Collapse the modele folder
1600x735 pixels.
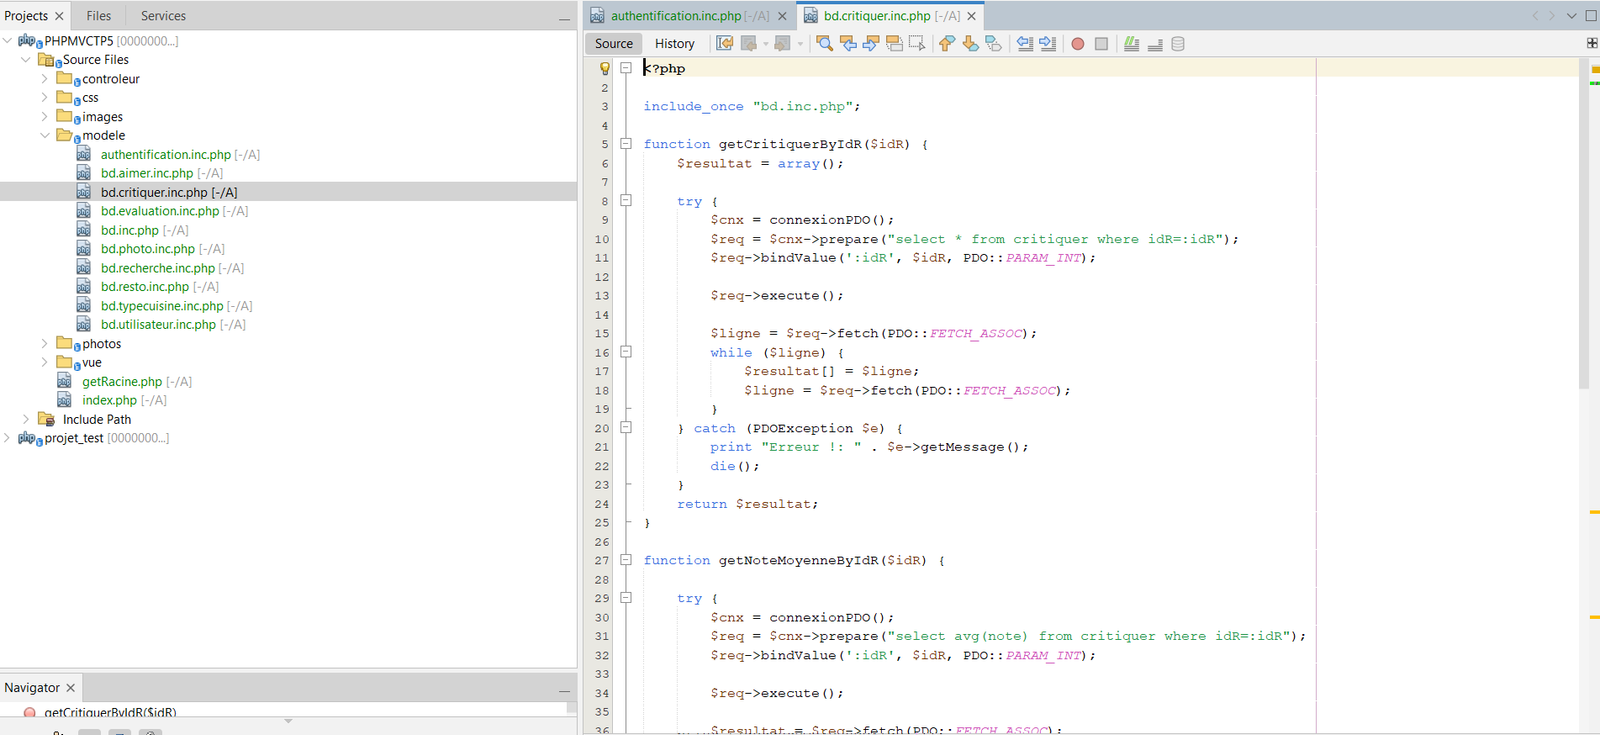coord(44,136)
